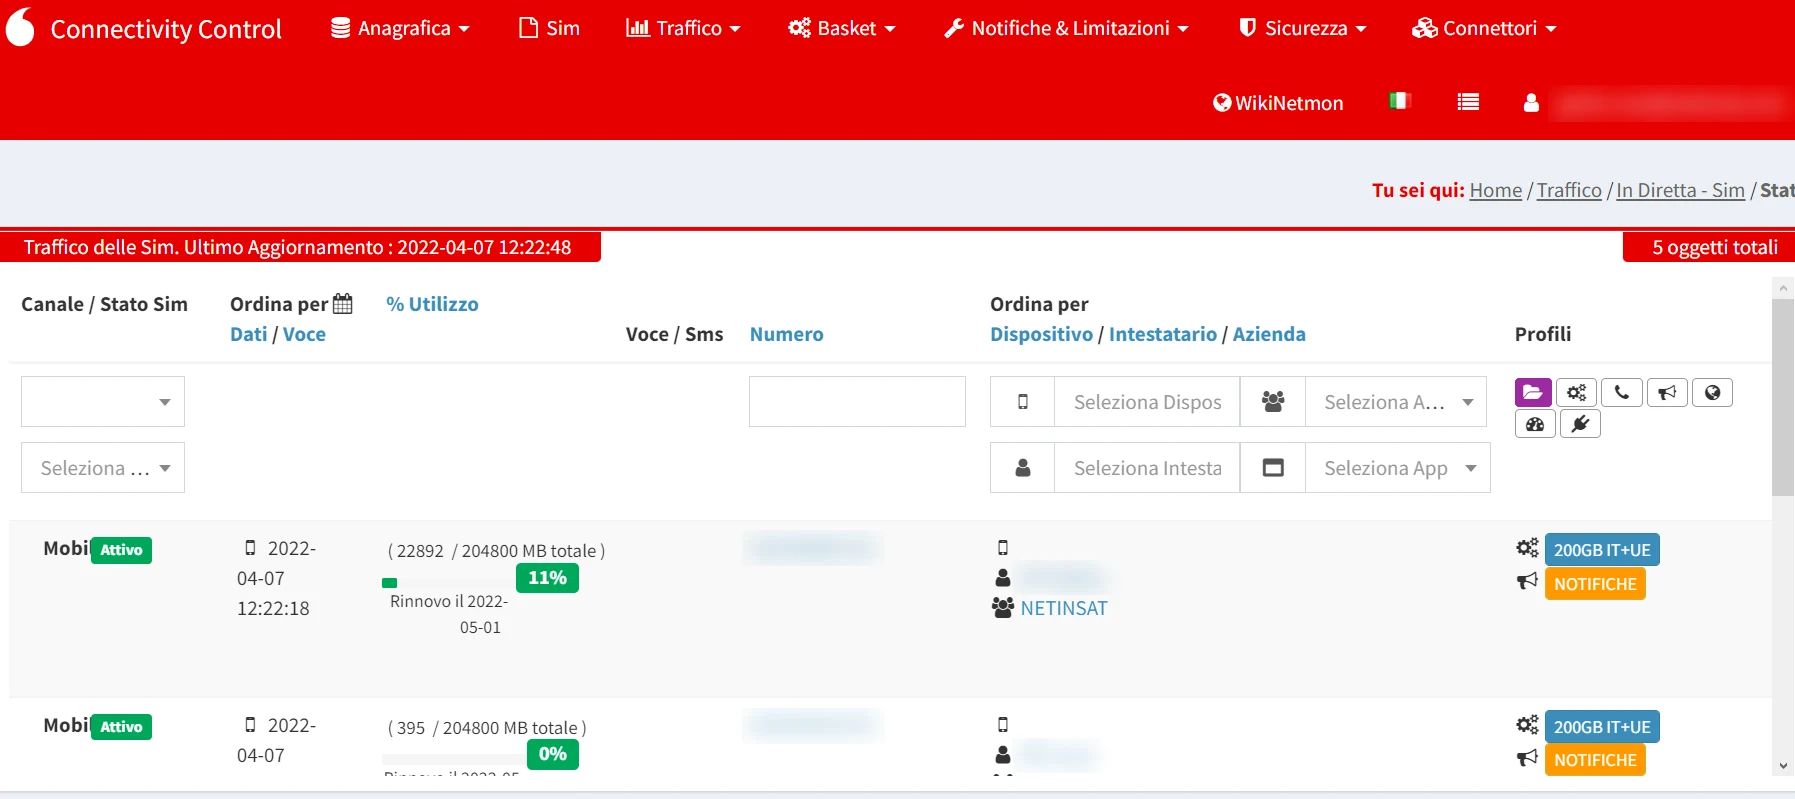Click the device icon beside Seleziona Dispos
1795x799 pixels.
pyautogui.click(x=1022, y=402)
